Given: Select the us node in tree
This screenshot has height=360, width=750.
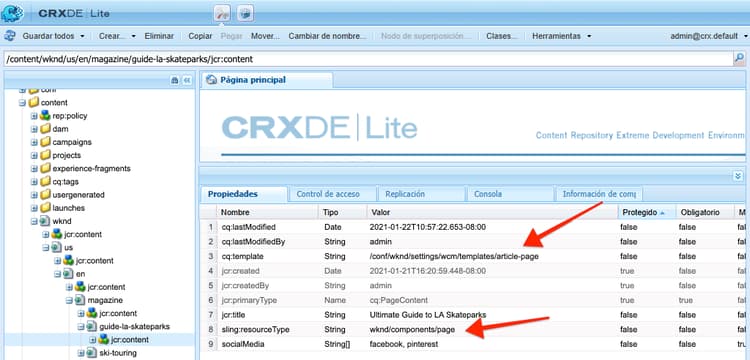Looking at the screenshot, I should point(68,248).
